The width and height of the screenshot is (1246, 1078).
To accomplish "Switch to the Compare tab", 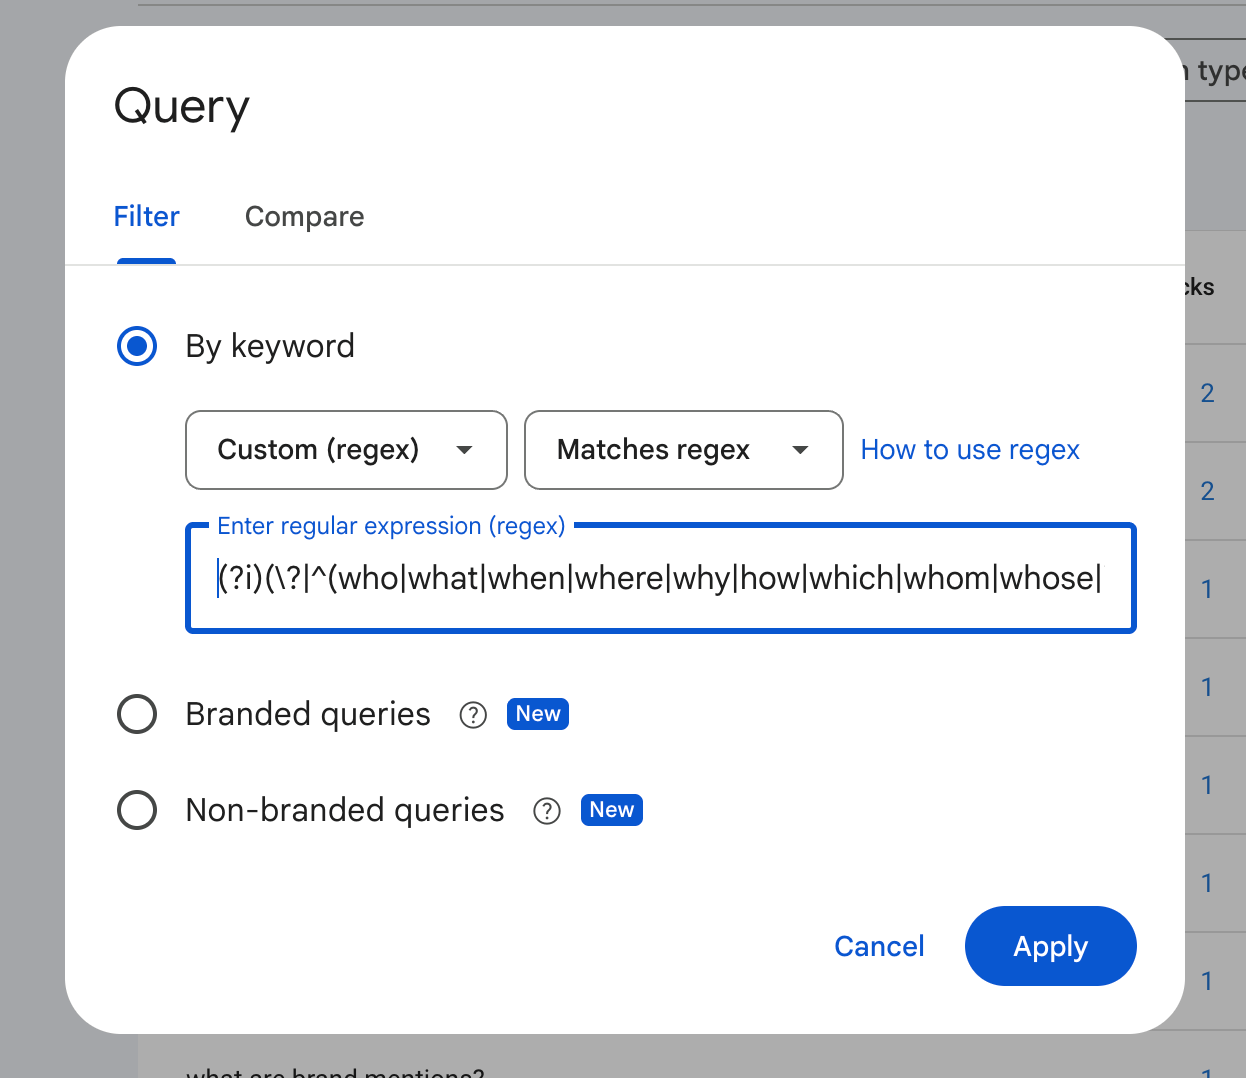I will (304, 217).
